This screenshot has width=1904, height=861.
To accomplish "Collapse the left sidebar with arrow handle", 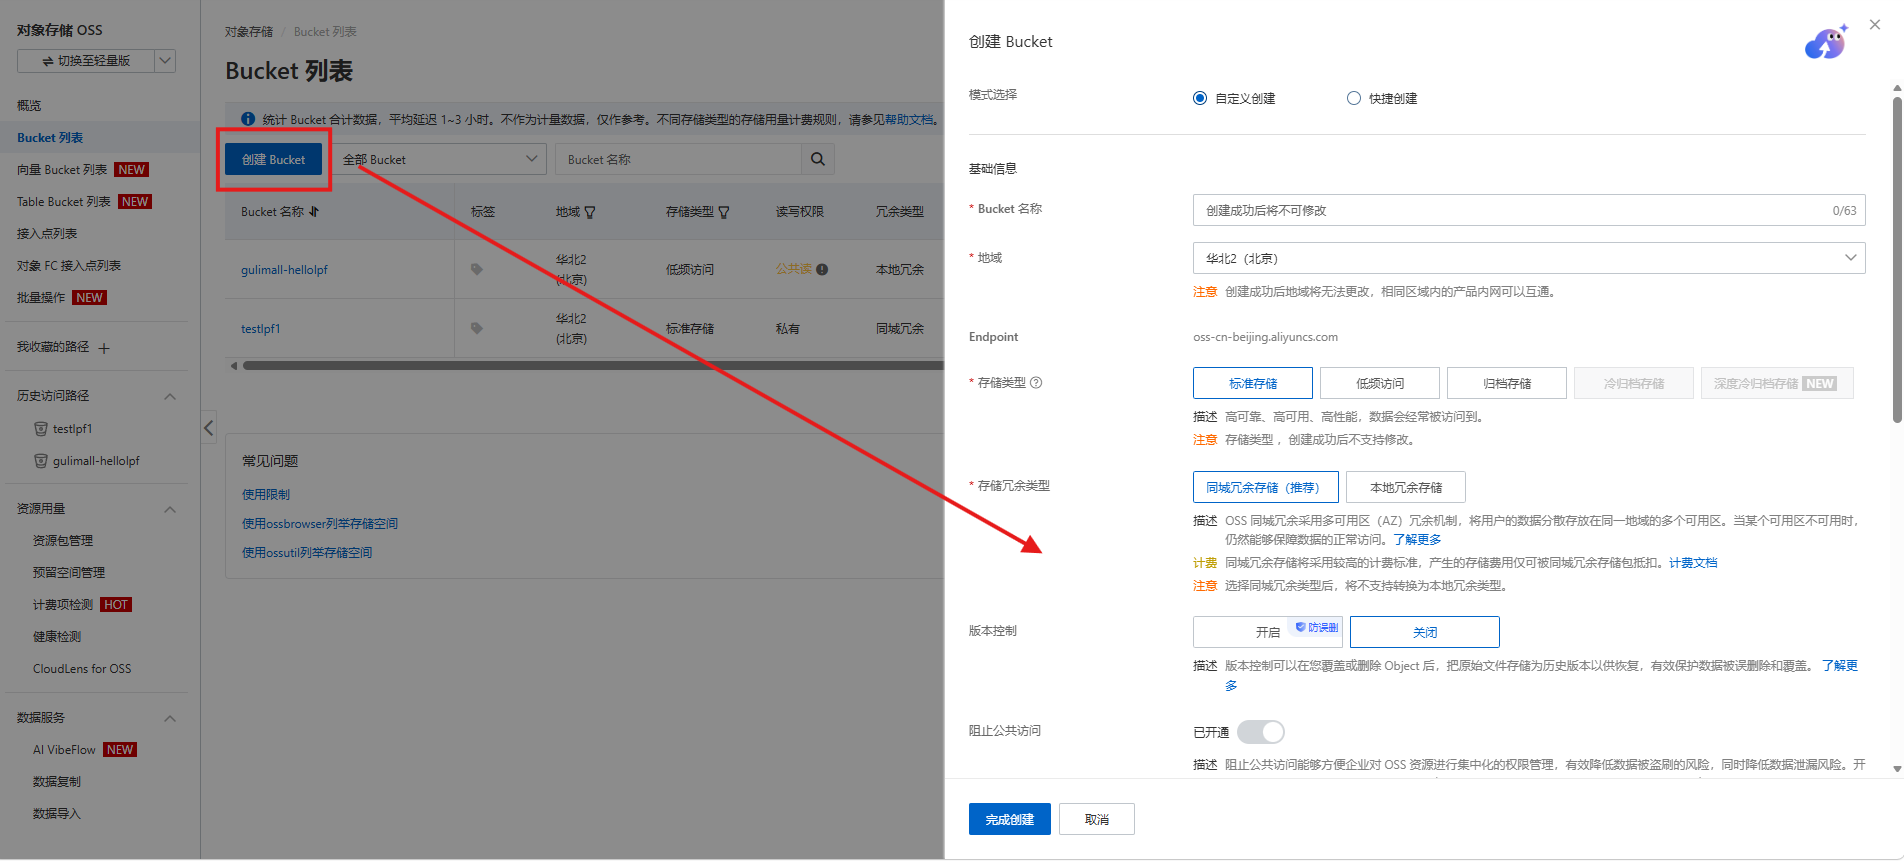I will (x=208, y=429).
